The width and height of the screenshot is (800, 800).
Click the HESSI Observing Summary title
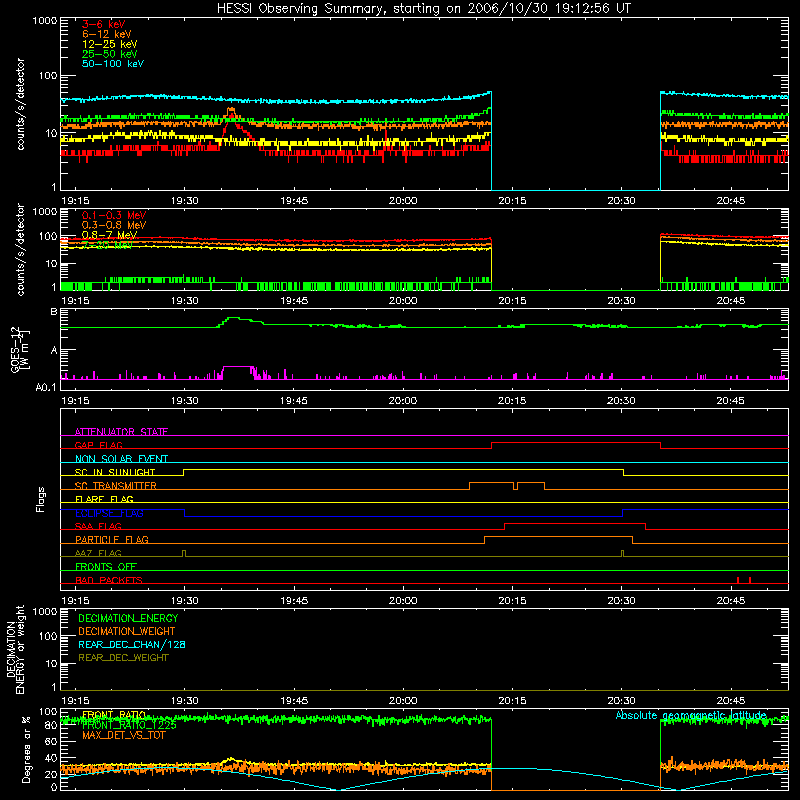click(x=424, y=8)
